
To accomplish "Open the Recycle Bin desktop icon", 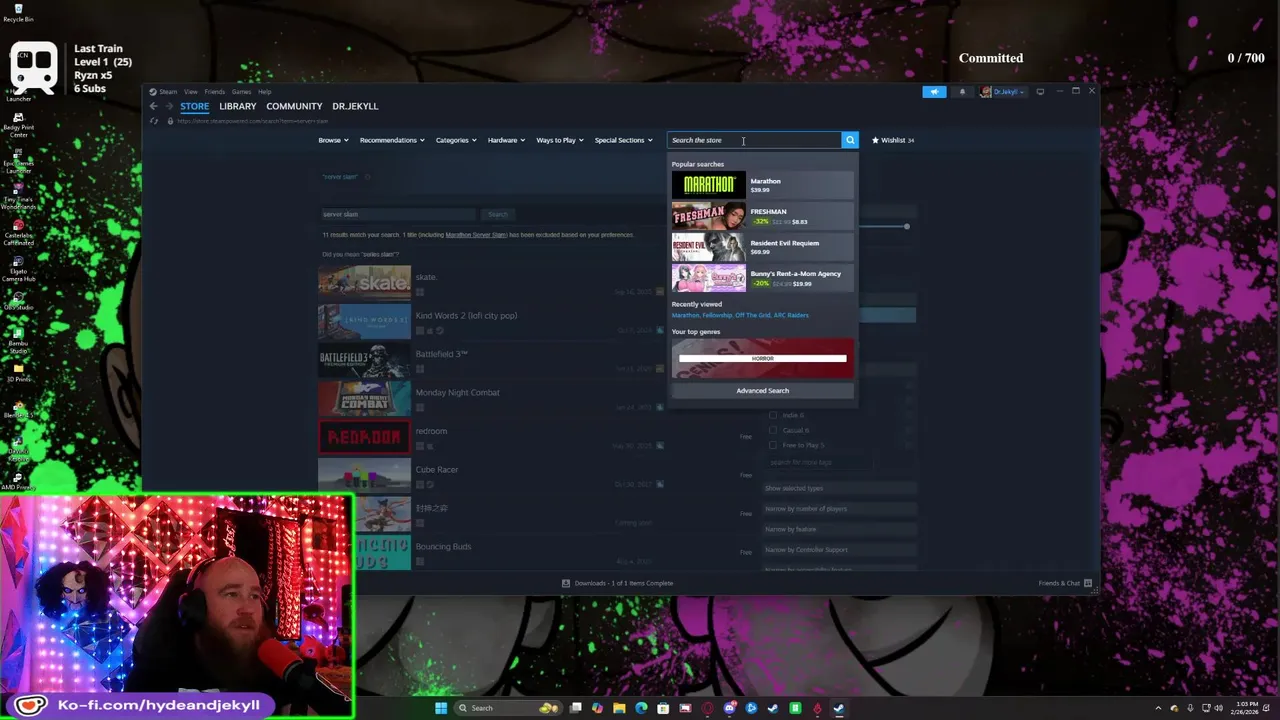I will [x=18, y=13].
